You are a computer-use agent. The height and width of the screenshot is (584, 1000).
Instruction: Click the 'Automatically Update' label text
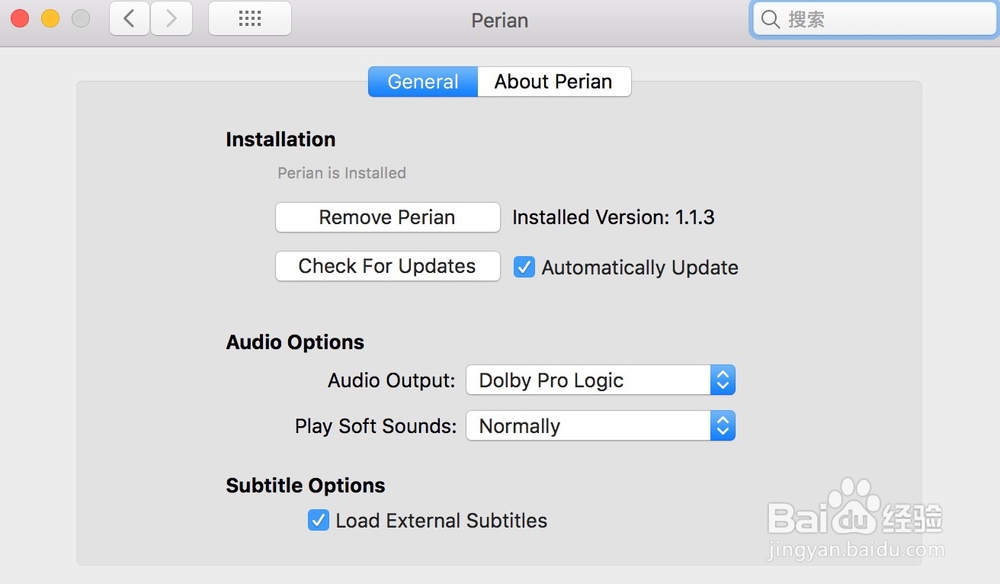point(640,268)
